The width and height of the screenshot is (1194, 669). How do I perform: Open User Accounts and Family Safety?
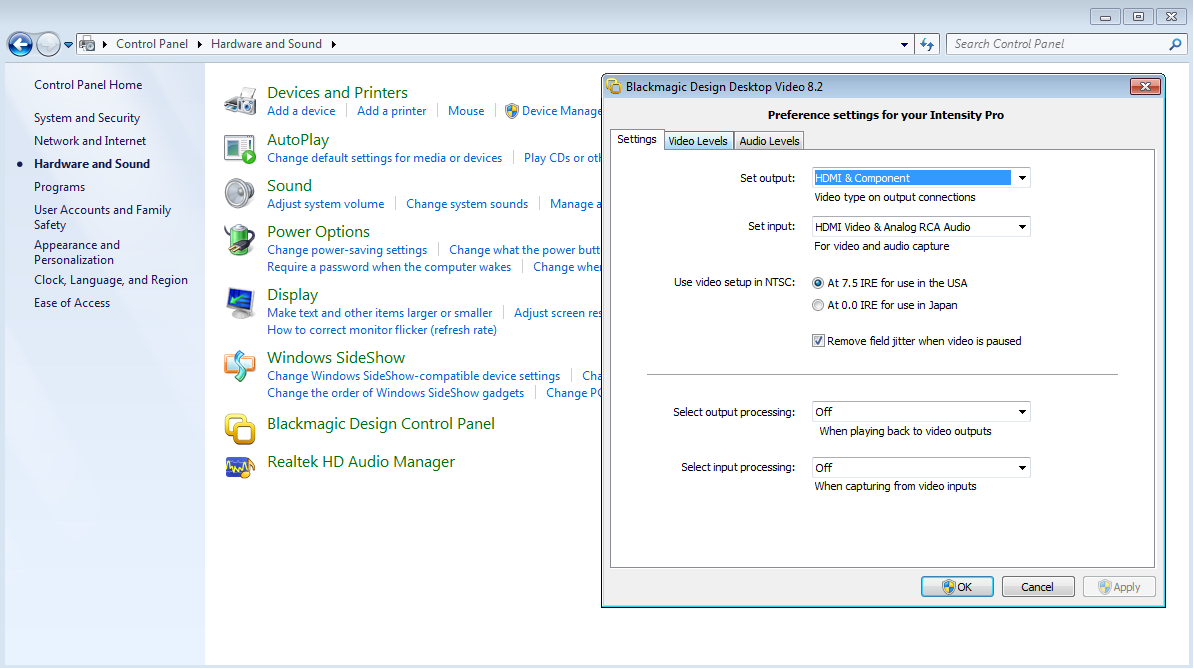tap(102, 218)
